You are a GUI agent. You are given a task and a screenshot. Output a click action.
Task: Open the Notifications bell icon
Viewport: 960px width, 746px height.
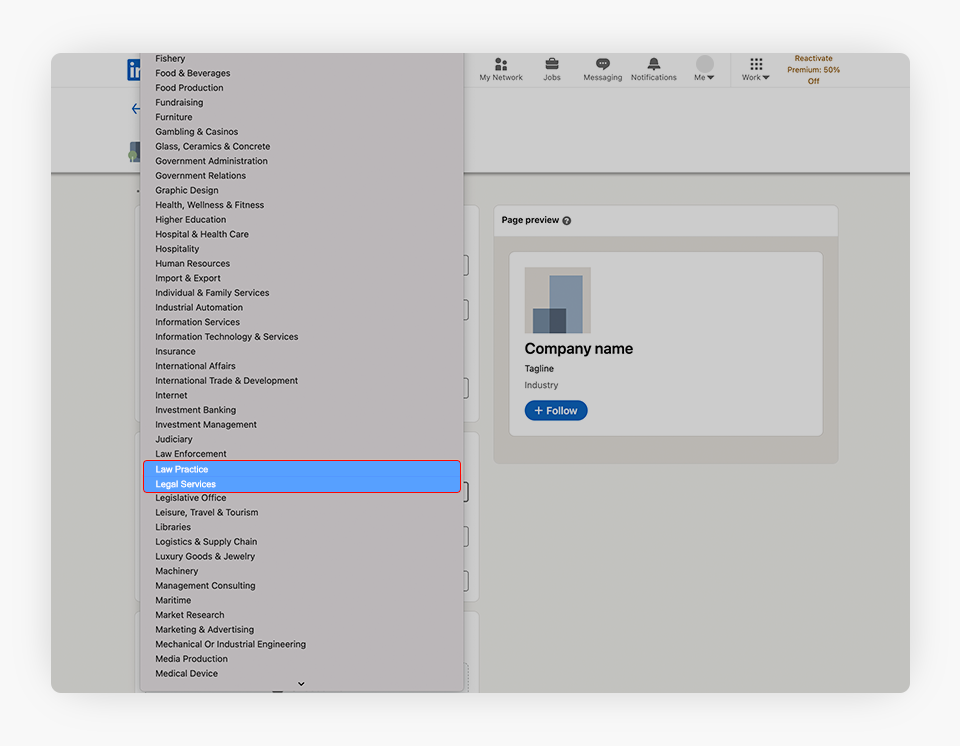click(654, 64)
